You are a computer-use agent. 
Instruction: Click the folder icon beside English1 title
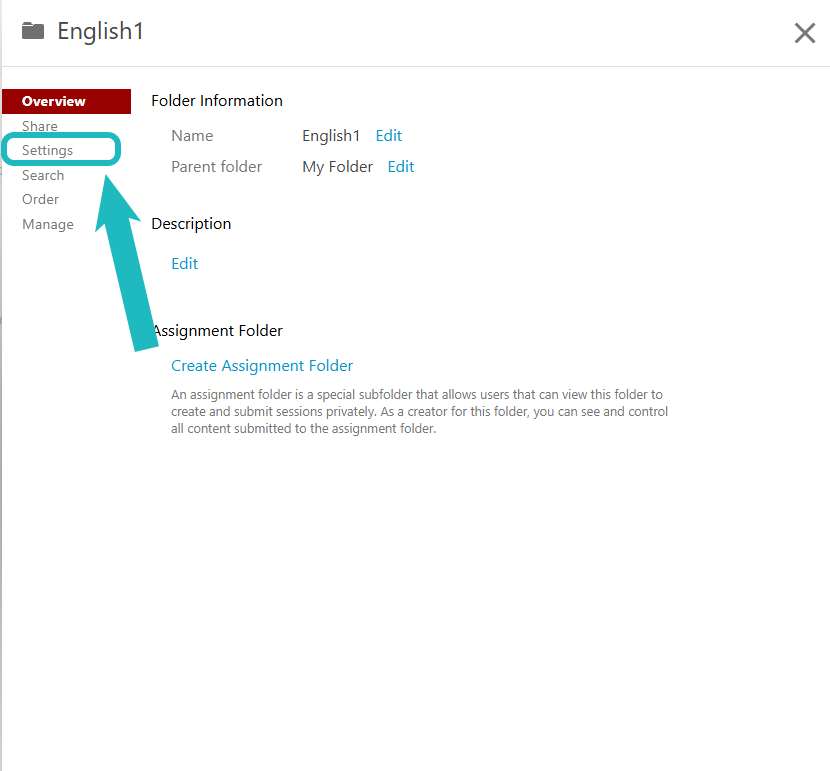(x=33, y=31)
